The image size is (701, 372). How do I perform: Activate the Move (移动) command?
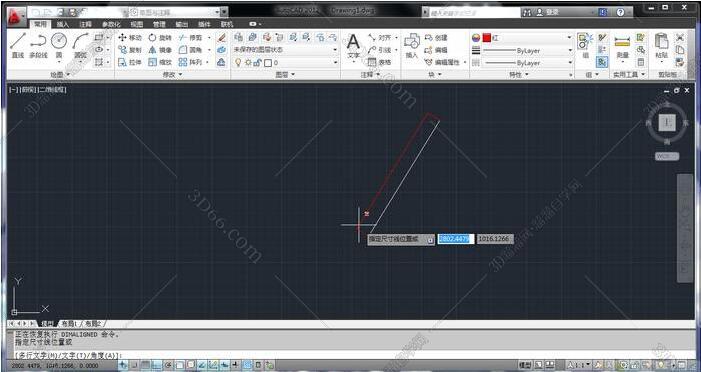click(130, 38)
